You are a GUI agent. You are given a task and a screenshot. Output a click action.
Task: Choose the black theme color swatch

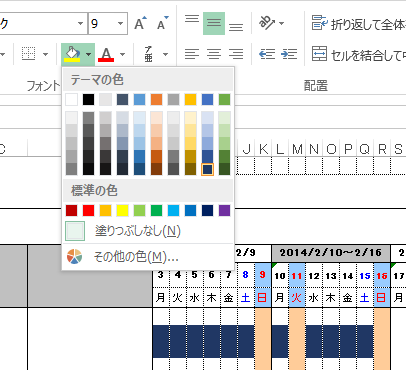88,99
